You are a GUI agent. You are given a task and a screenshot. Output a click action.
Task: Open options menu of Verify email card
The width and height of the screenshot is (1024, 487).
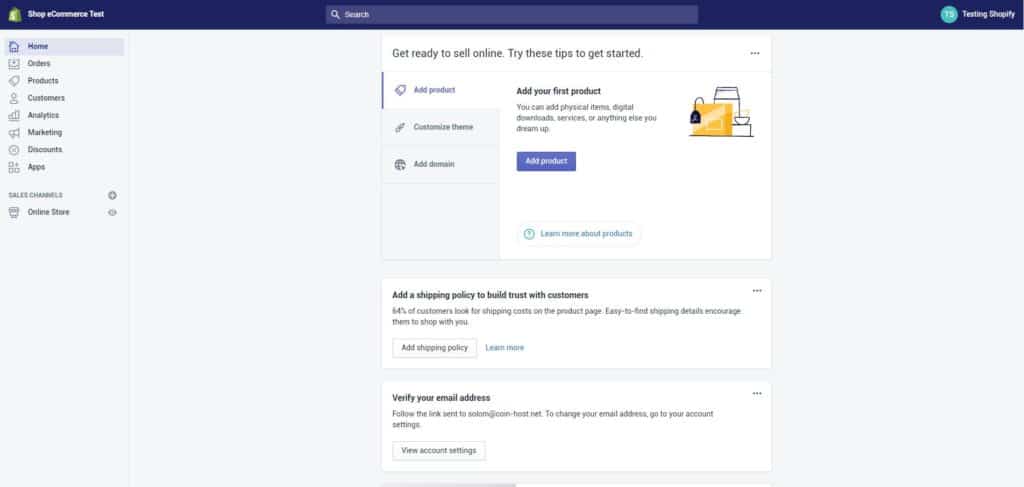[757, 393]
